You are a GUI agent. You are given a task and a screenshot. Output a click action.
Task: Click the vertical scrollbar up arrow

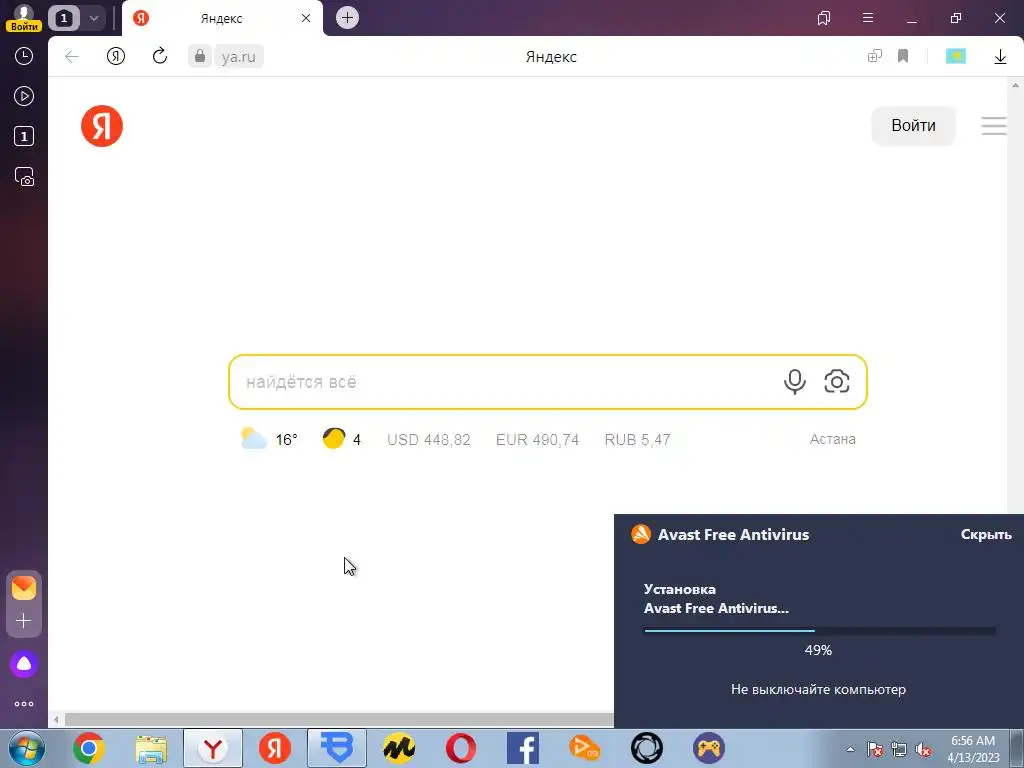(1016, 86)
